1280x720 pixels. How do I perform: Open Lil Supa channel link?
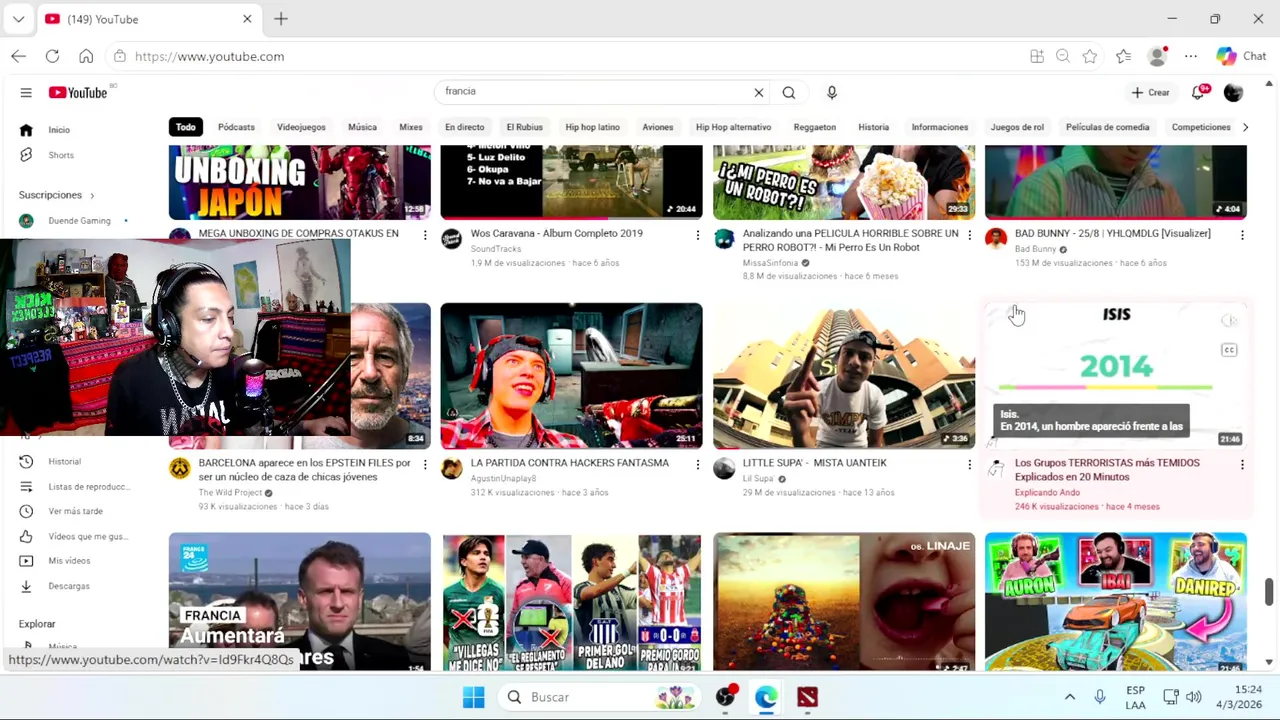point(758,479)
